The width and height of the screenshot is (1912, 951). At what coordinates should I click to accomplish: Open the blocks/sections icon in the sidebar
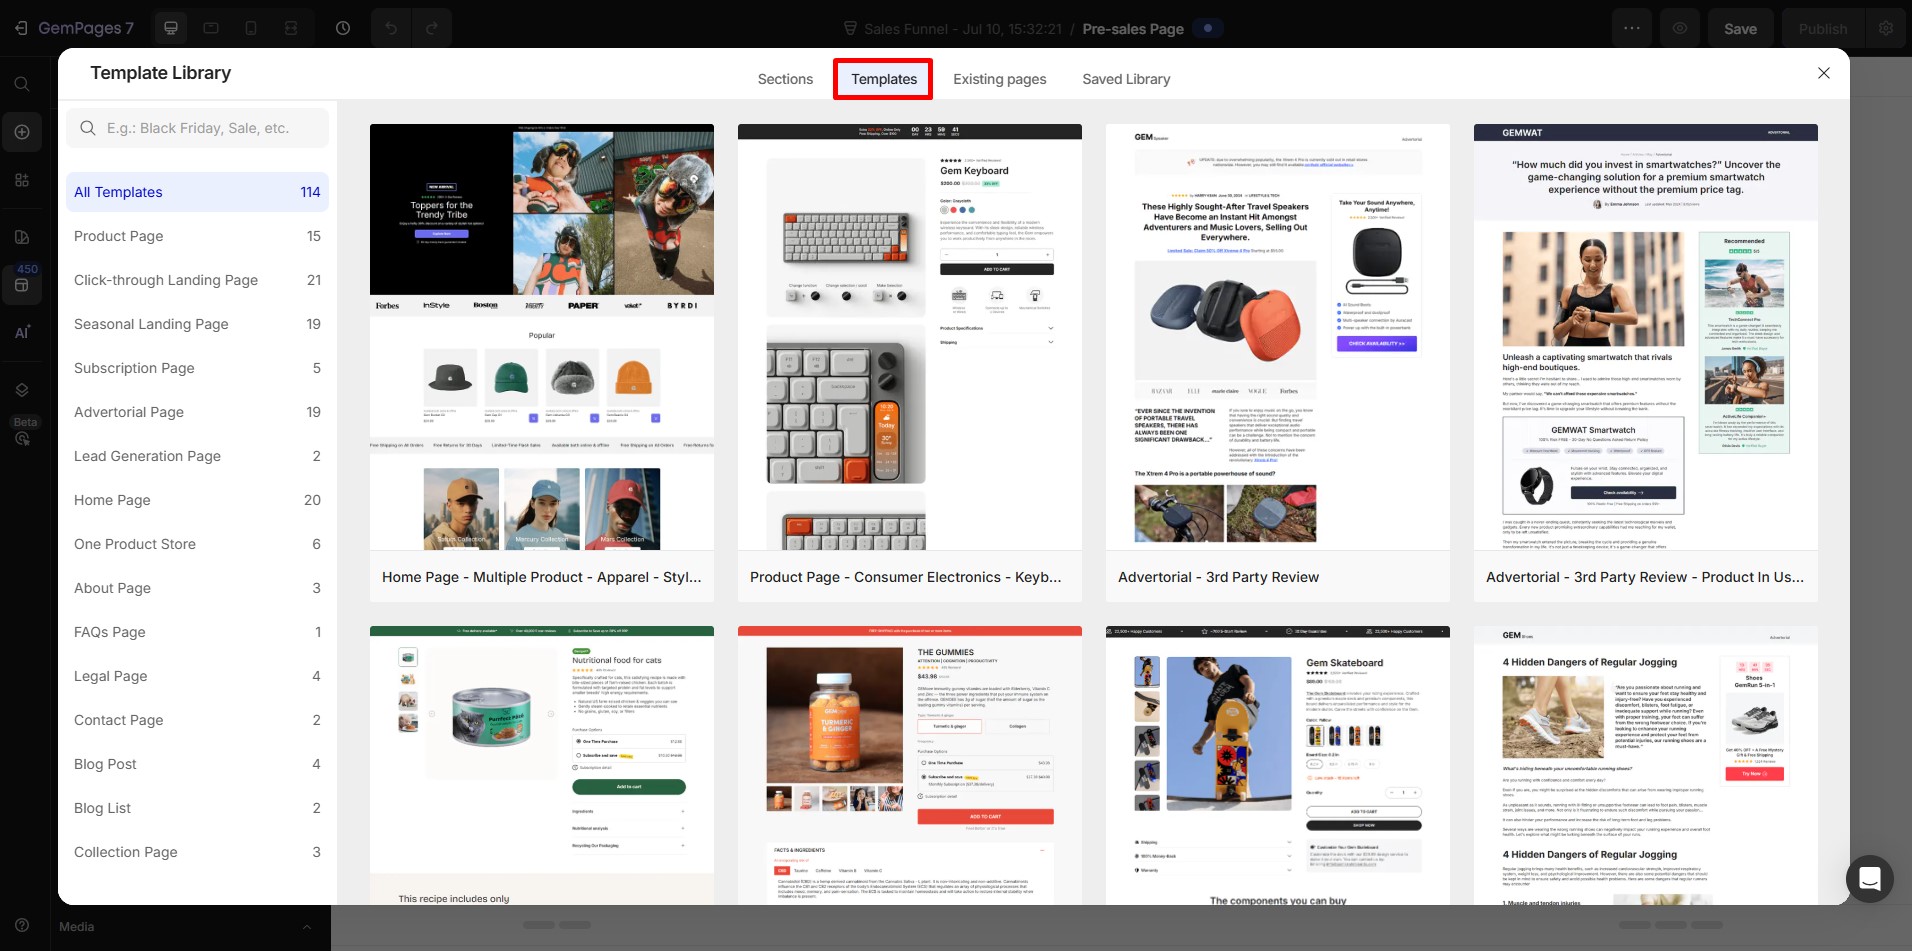point(22,178)
